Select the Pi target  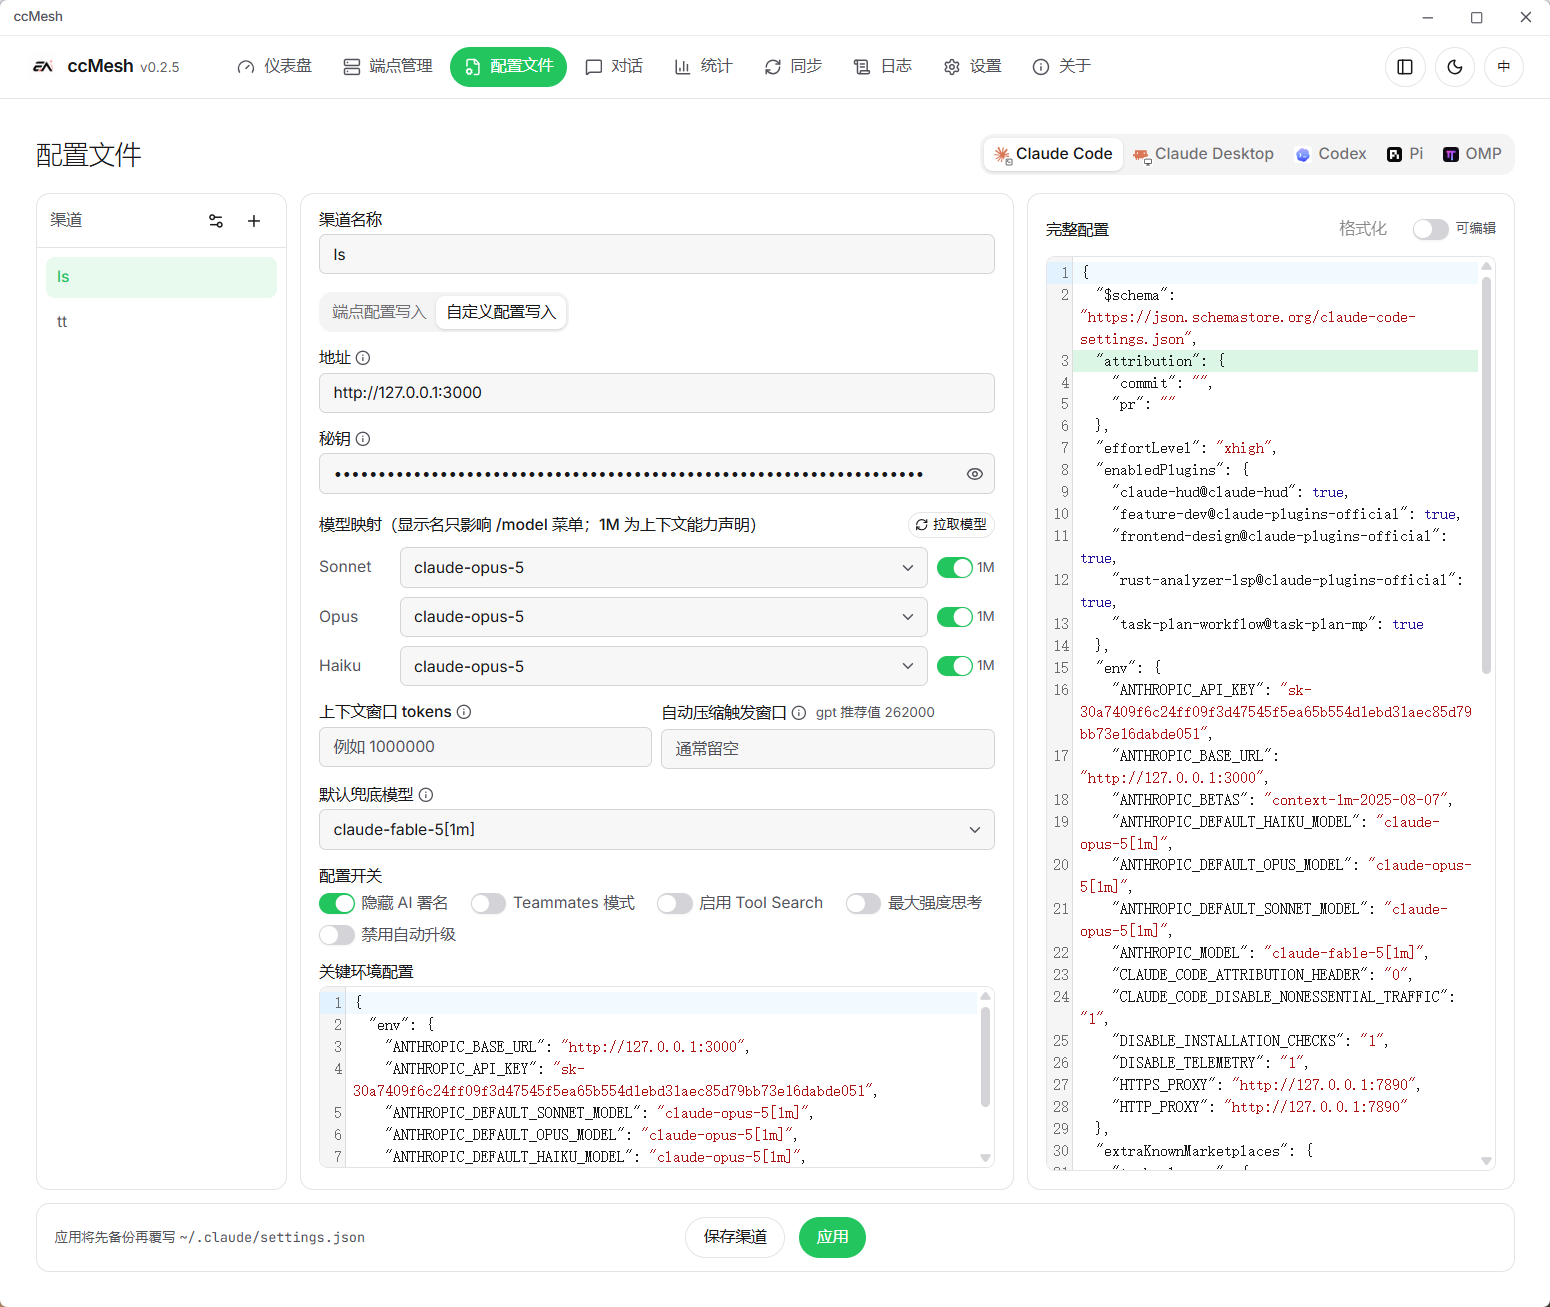pyautogui.click(x=1405, y=154)
